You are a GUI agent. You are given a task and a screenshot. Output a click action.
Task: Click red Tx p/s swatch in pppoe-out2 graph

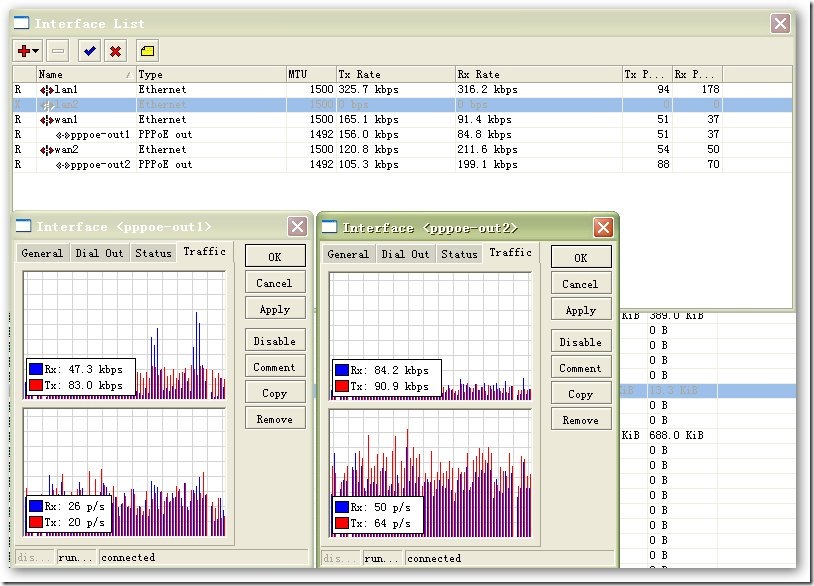point(342,523)
